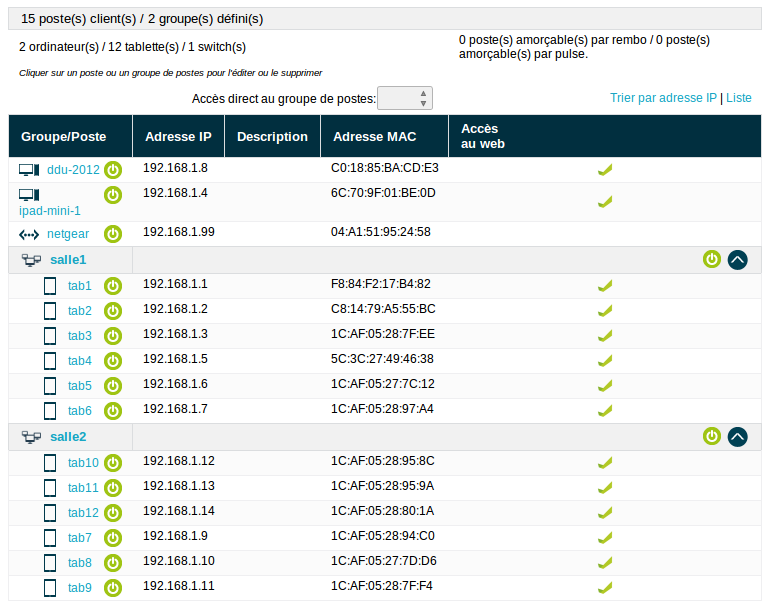Open the tab7 tablet link

coord(80,538)
